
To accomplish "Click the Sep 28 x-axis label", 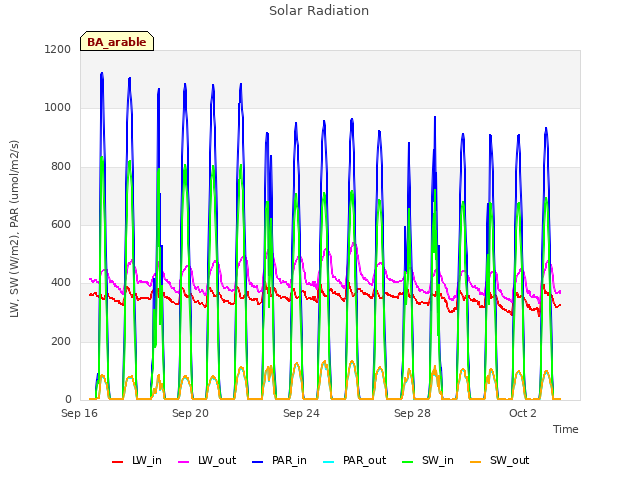I will tap(412, 413).
